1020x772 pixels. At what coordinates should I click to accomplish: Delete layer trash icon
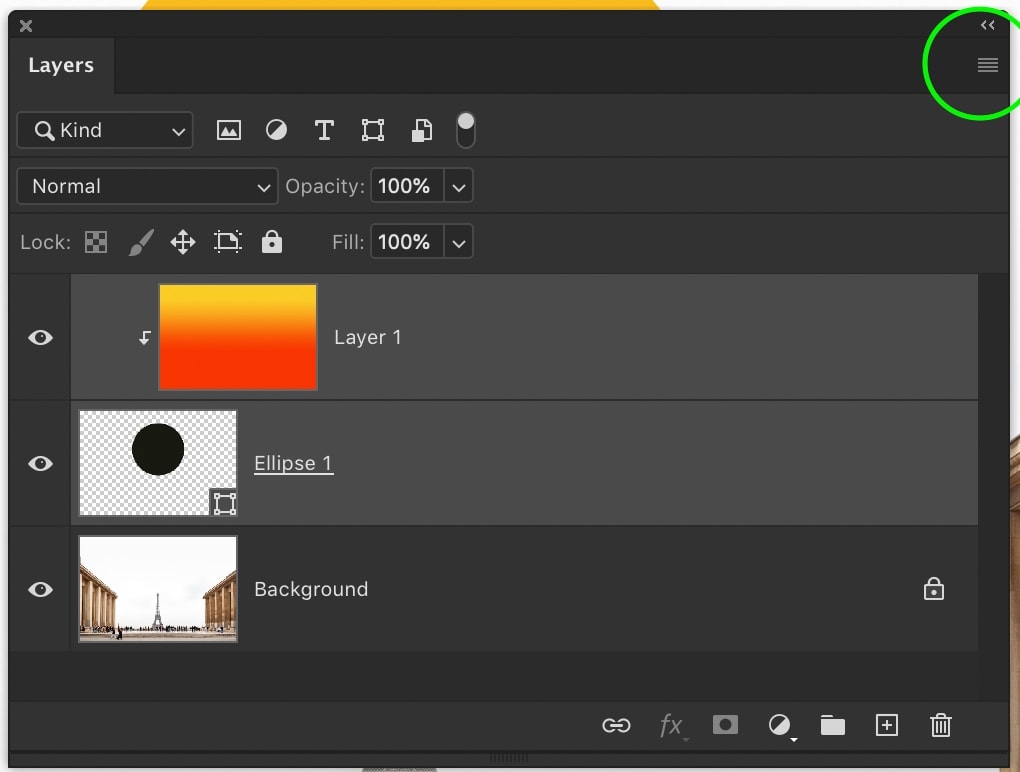941,725
